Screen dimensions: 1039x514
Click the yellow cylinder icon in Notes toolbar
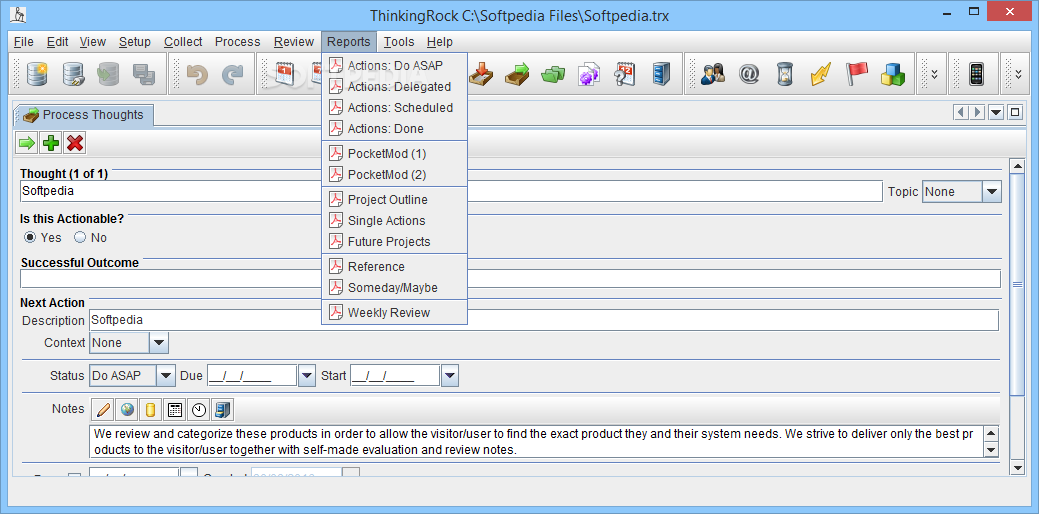coord(151,410)
